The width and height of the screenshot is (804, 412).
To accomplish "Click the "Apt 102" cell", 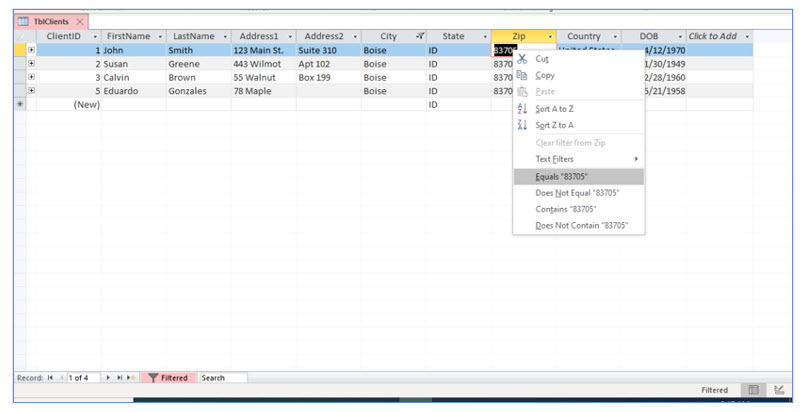I will [x=329, y=64].
